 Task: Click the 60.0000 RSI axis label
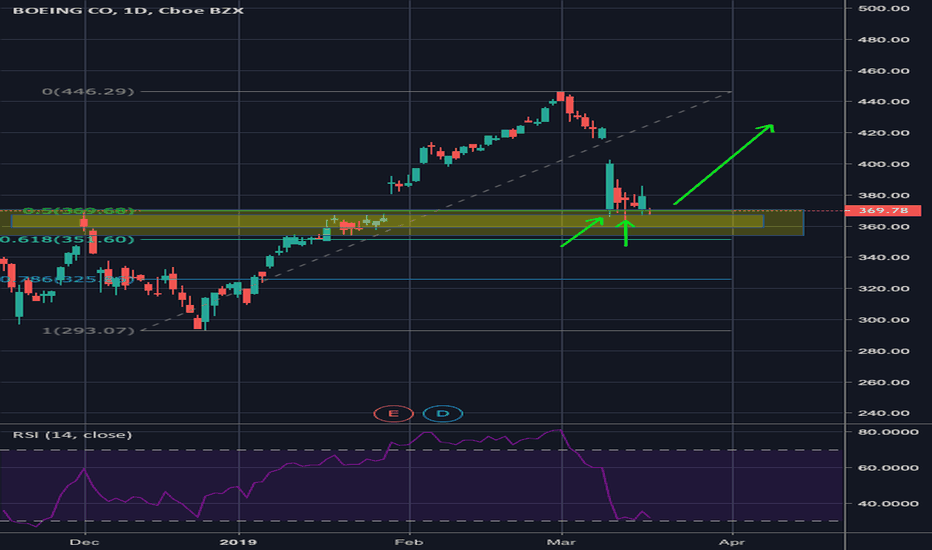(x=888, y=468)
